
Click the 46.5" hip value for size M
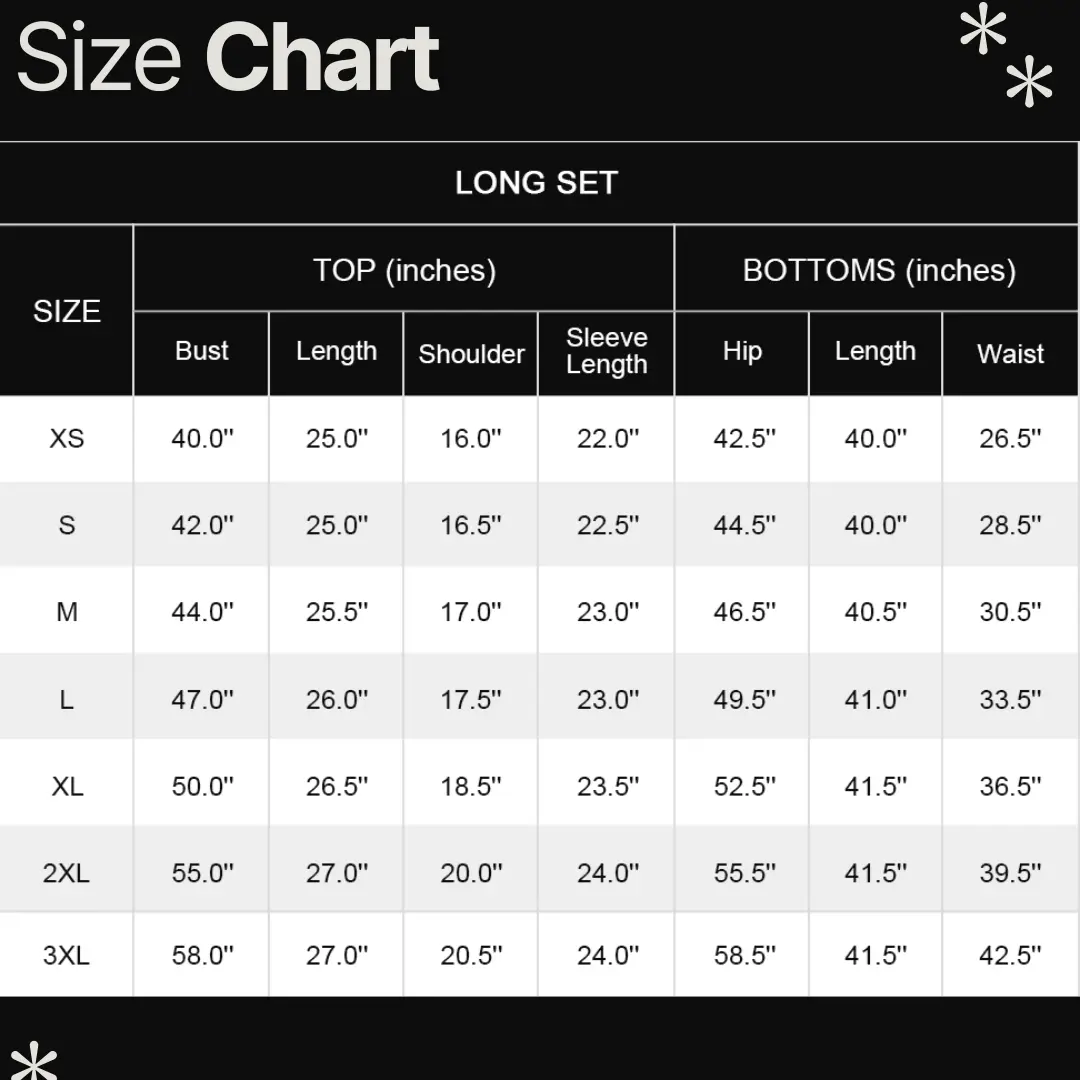point(744,612)
